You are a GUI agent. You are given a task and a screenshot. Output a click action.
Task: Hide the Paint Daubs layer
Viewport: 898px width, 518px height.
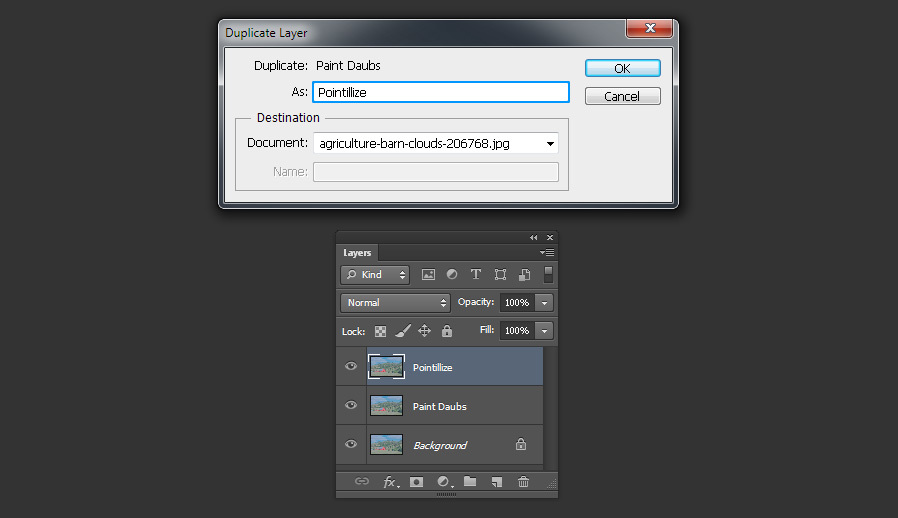coord(351,405)
